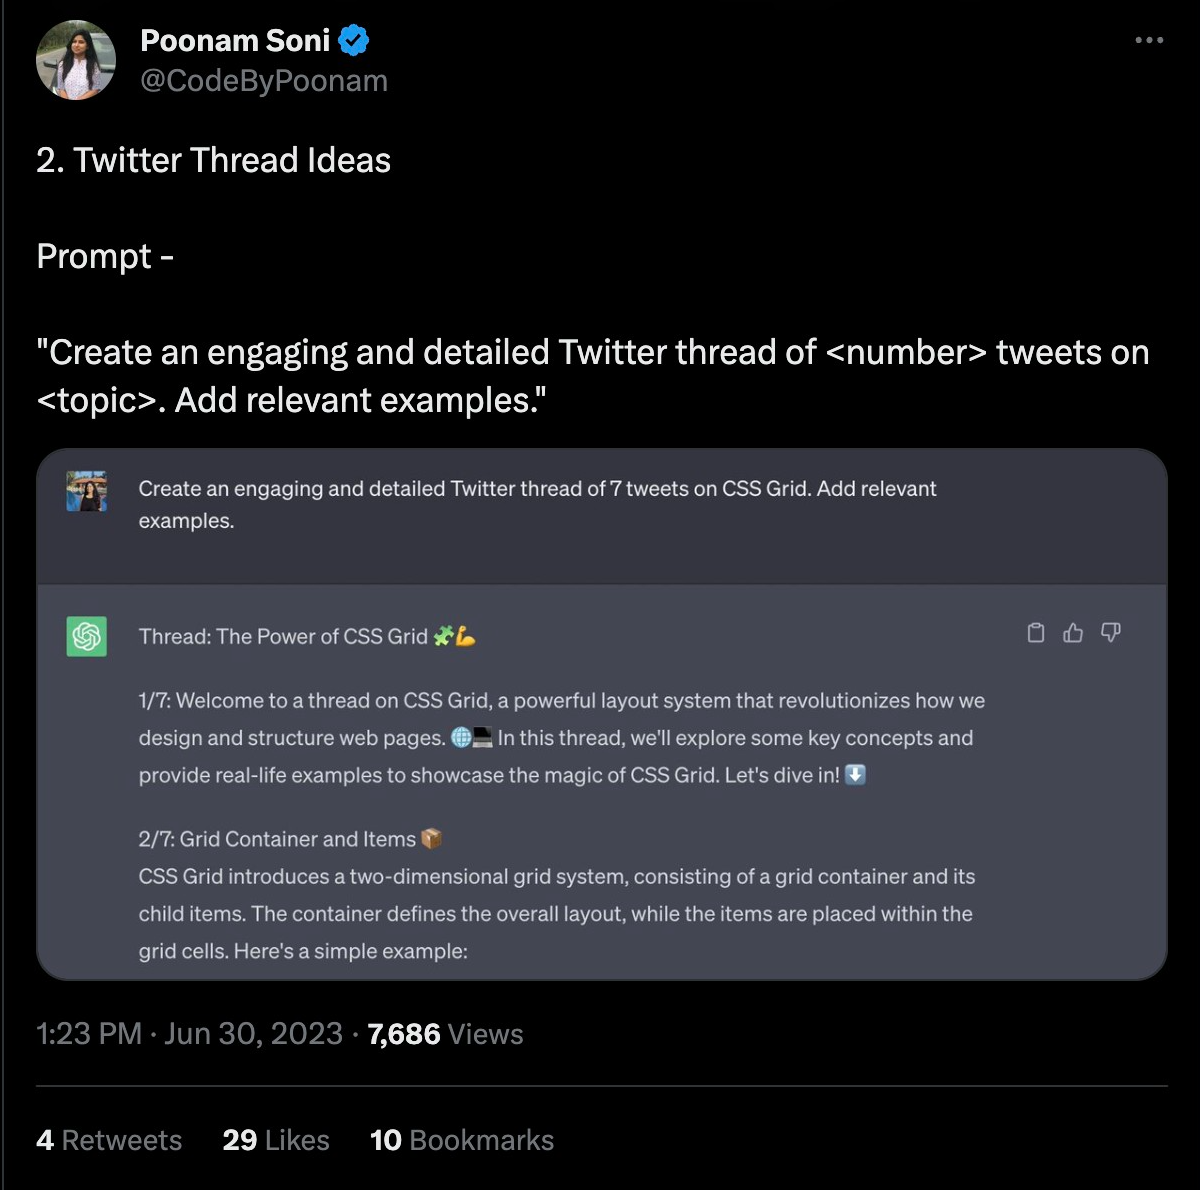Click the thumbs down icon
This screenshot has height=1190, width=1200.
point(1110,633)
